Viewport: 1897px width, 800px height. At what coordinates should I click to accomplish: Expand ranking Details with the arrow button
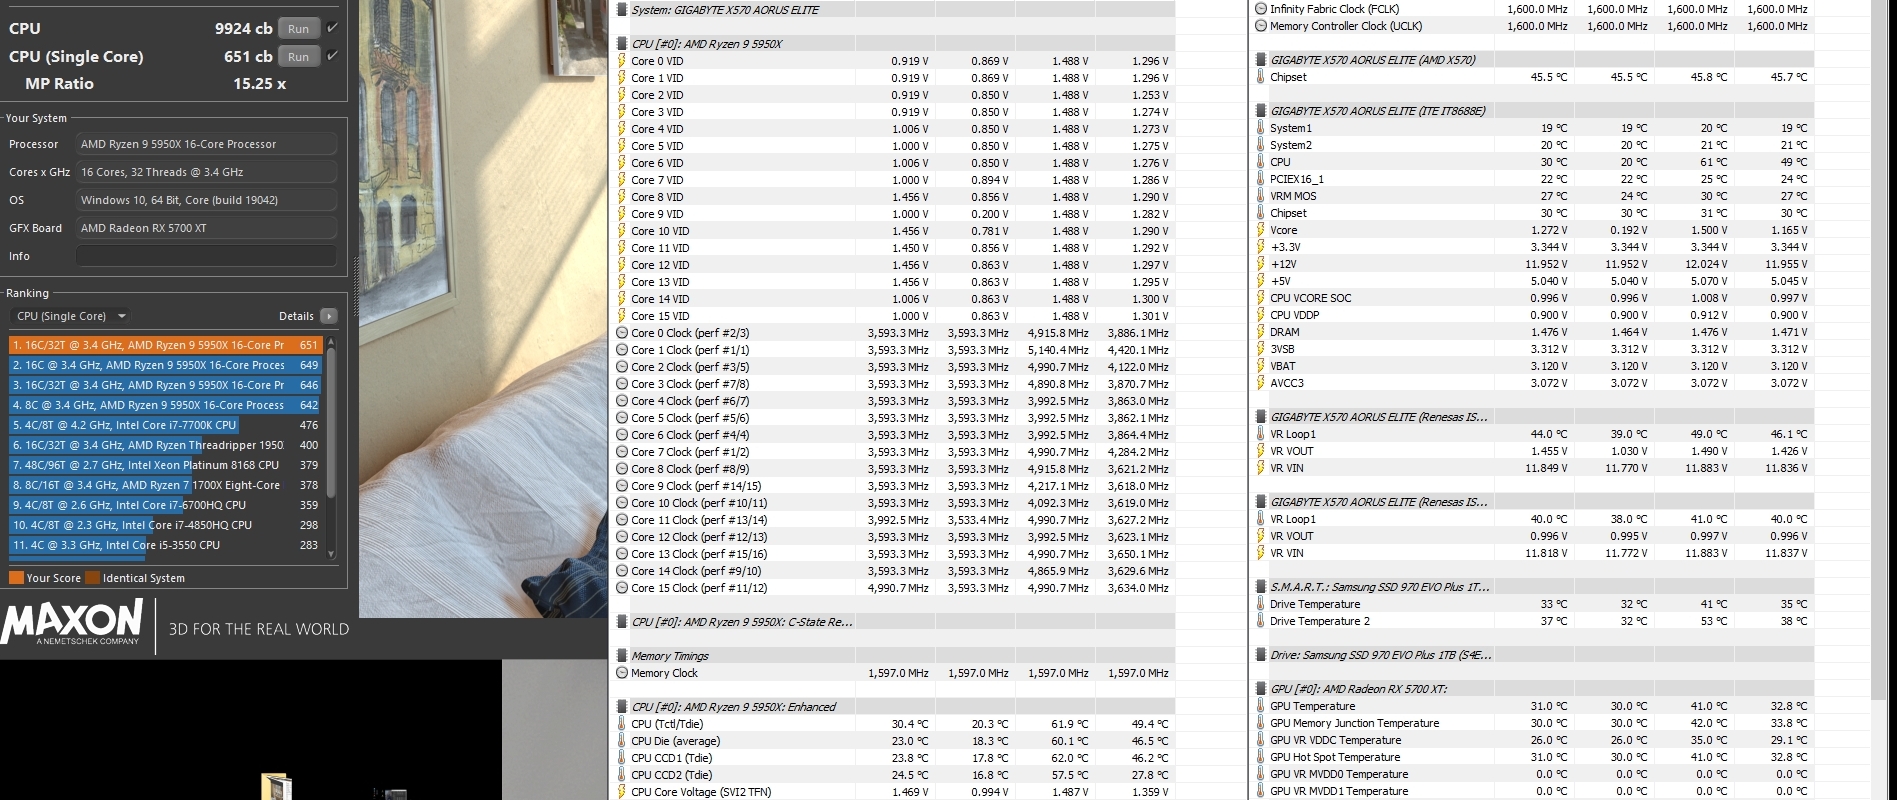coord(329,316)
